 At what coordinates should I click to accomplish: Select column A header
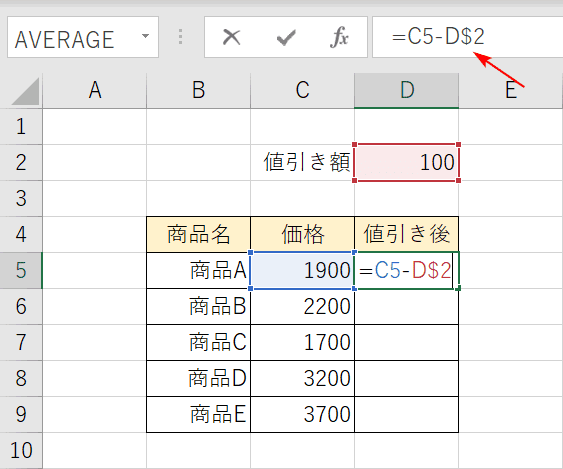[95, 90]
